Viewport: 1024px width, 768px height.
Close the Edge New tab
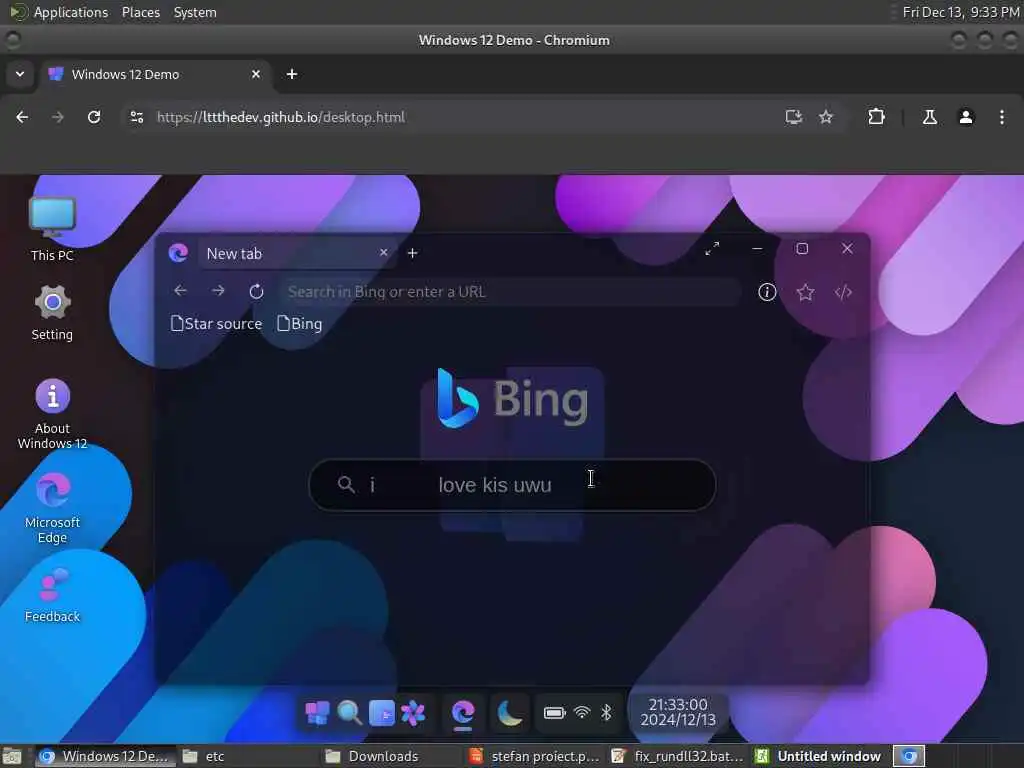(x=383, y=252)
